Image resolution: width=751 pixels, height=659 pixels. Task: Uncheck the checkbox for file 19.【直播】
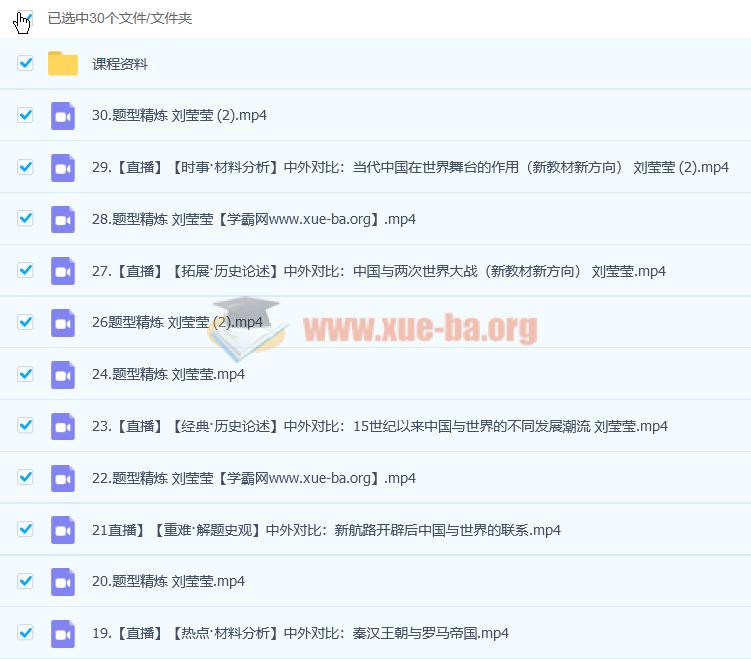coord(25,633)
